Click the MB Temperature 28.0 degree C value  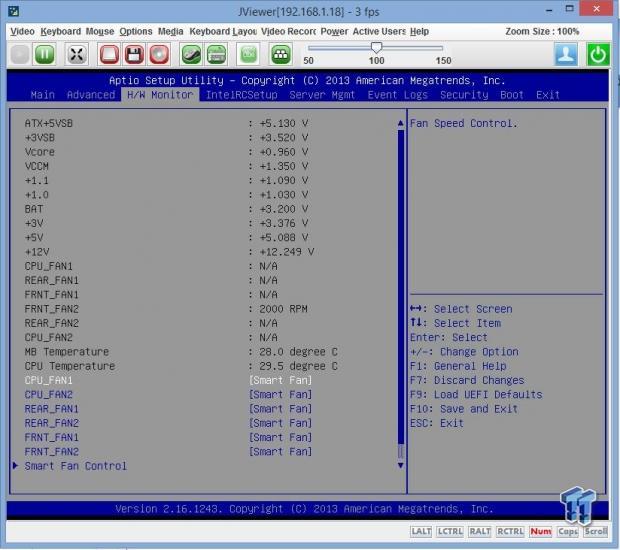[x=298, y=352]
